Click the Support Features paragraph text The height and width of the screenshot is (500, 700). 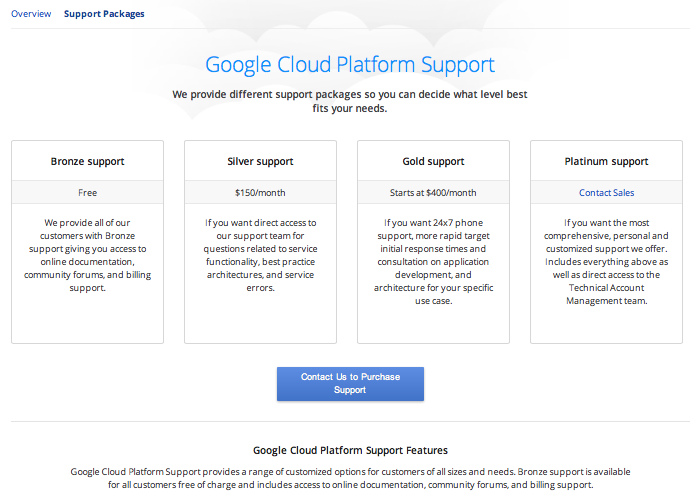coord(350,478)
